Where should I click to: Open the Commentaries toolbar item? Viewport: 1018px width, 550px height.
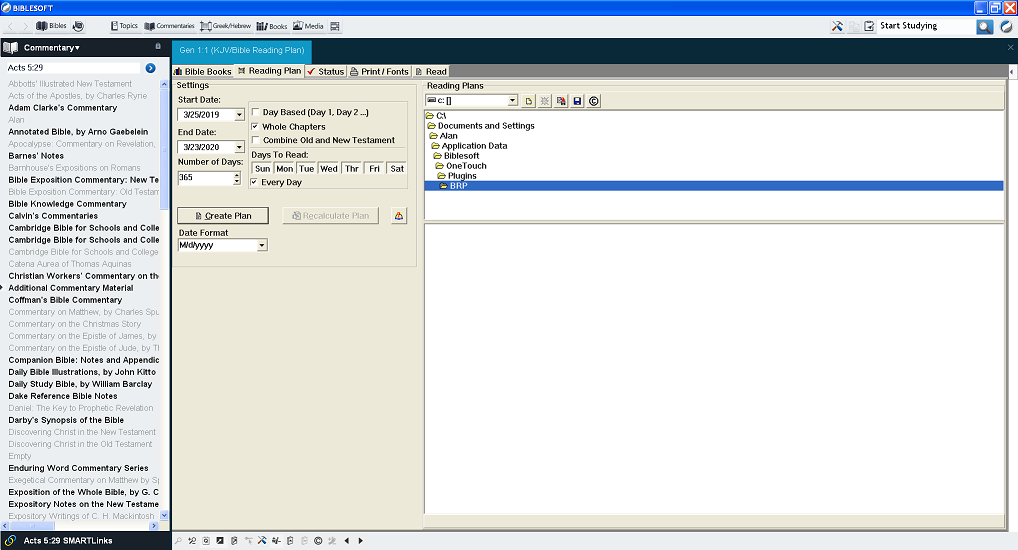[x=169, y=26]
